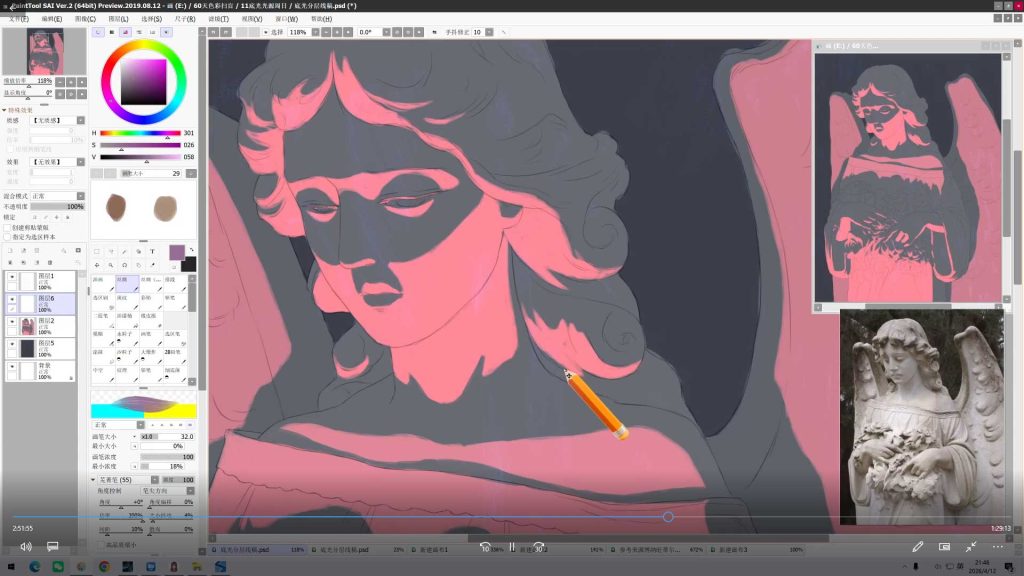Toggle the checkbox below the brush angle sliders

(101, 544)
